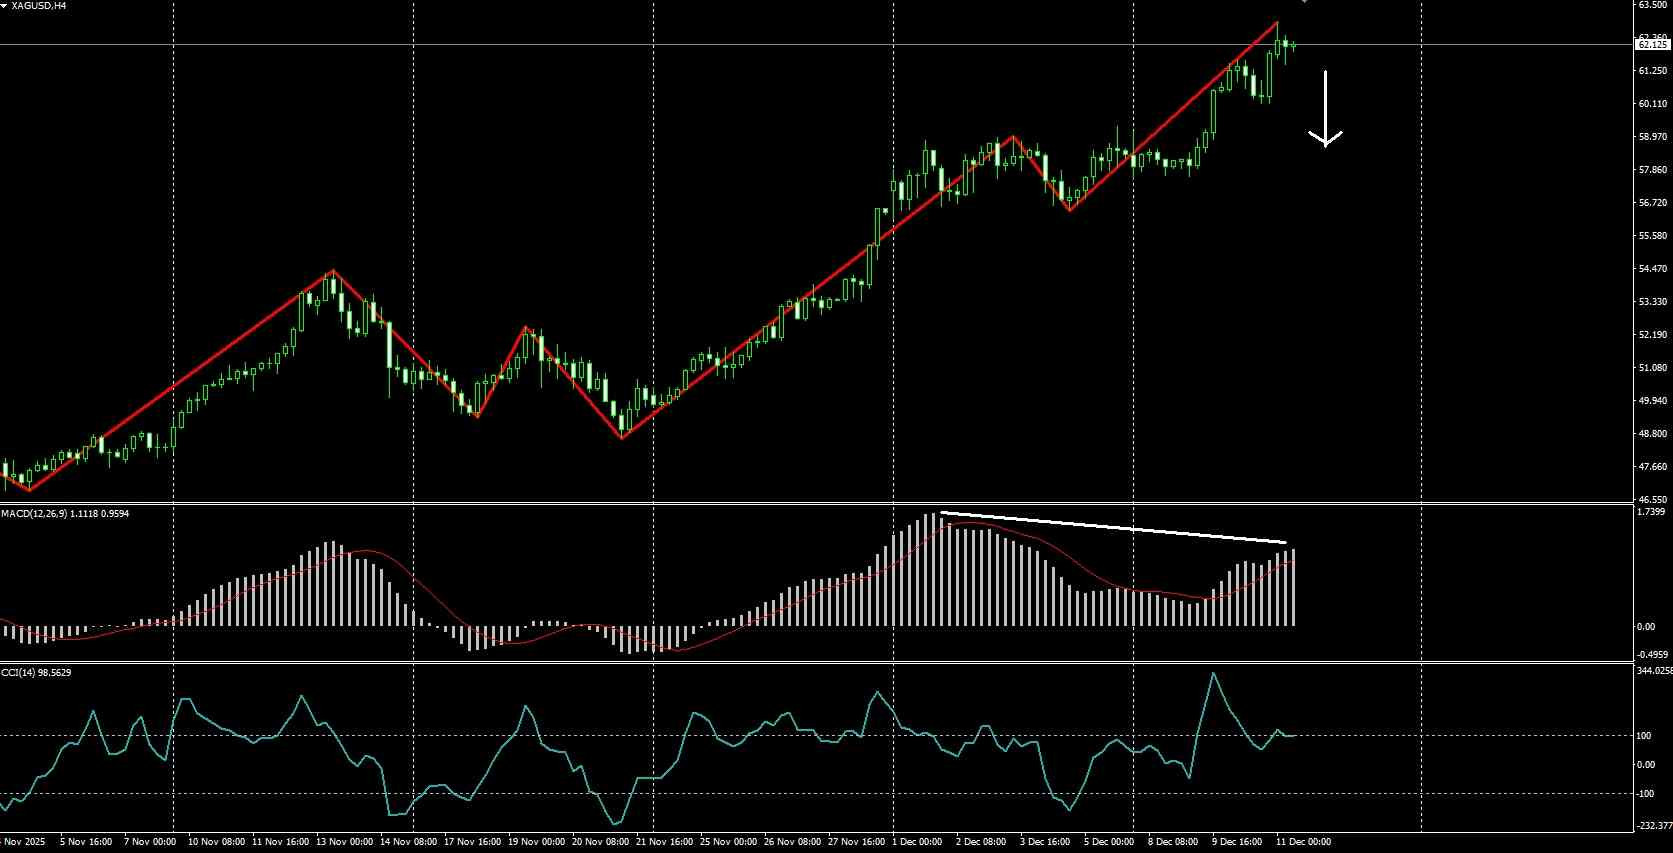Click the 58.970 price scale value
This screenshot has width=1673, height=853.
(1653, 137)
